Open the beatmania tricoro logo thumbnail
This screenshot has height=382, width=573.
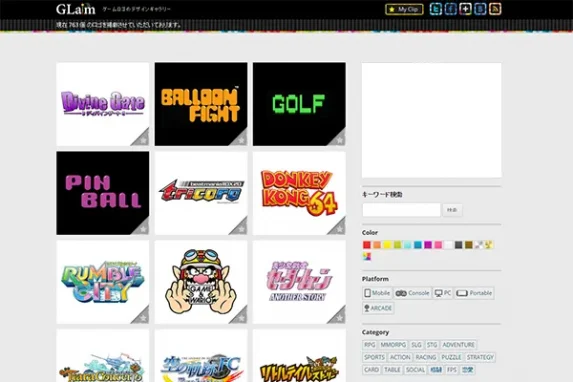pos(201,193)
